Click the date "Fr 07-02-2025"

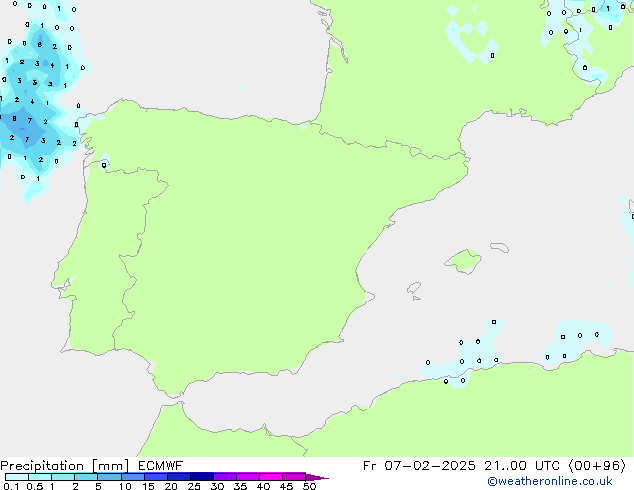[419, 466]
